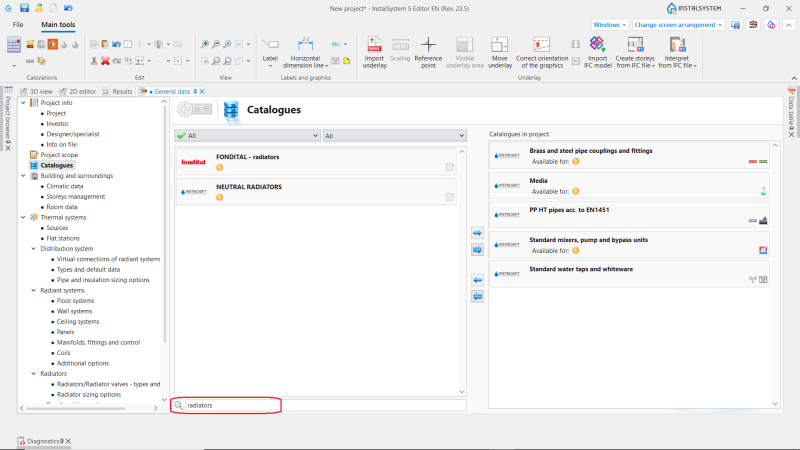Click the Undo arrow icon in Edit group
This screenshot has height=450, width=800.
pos(116,44)
